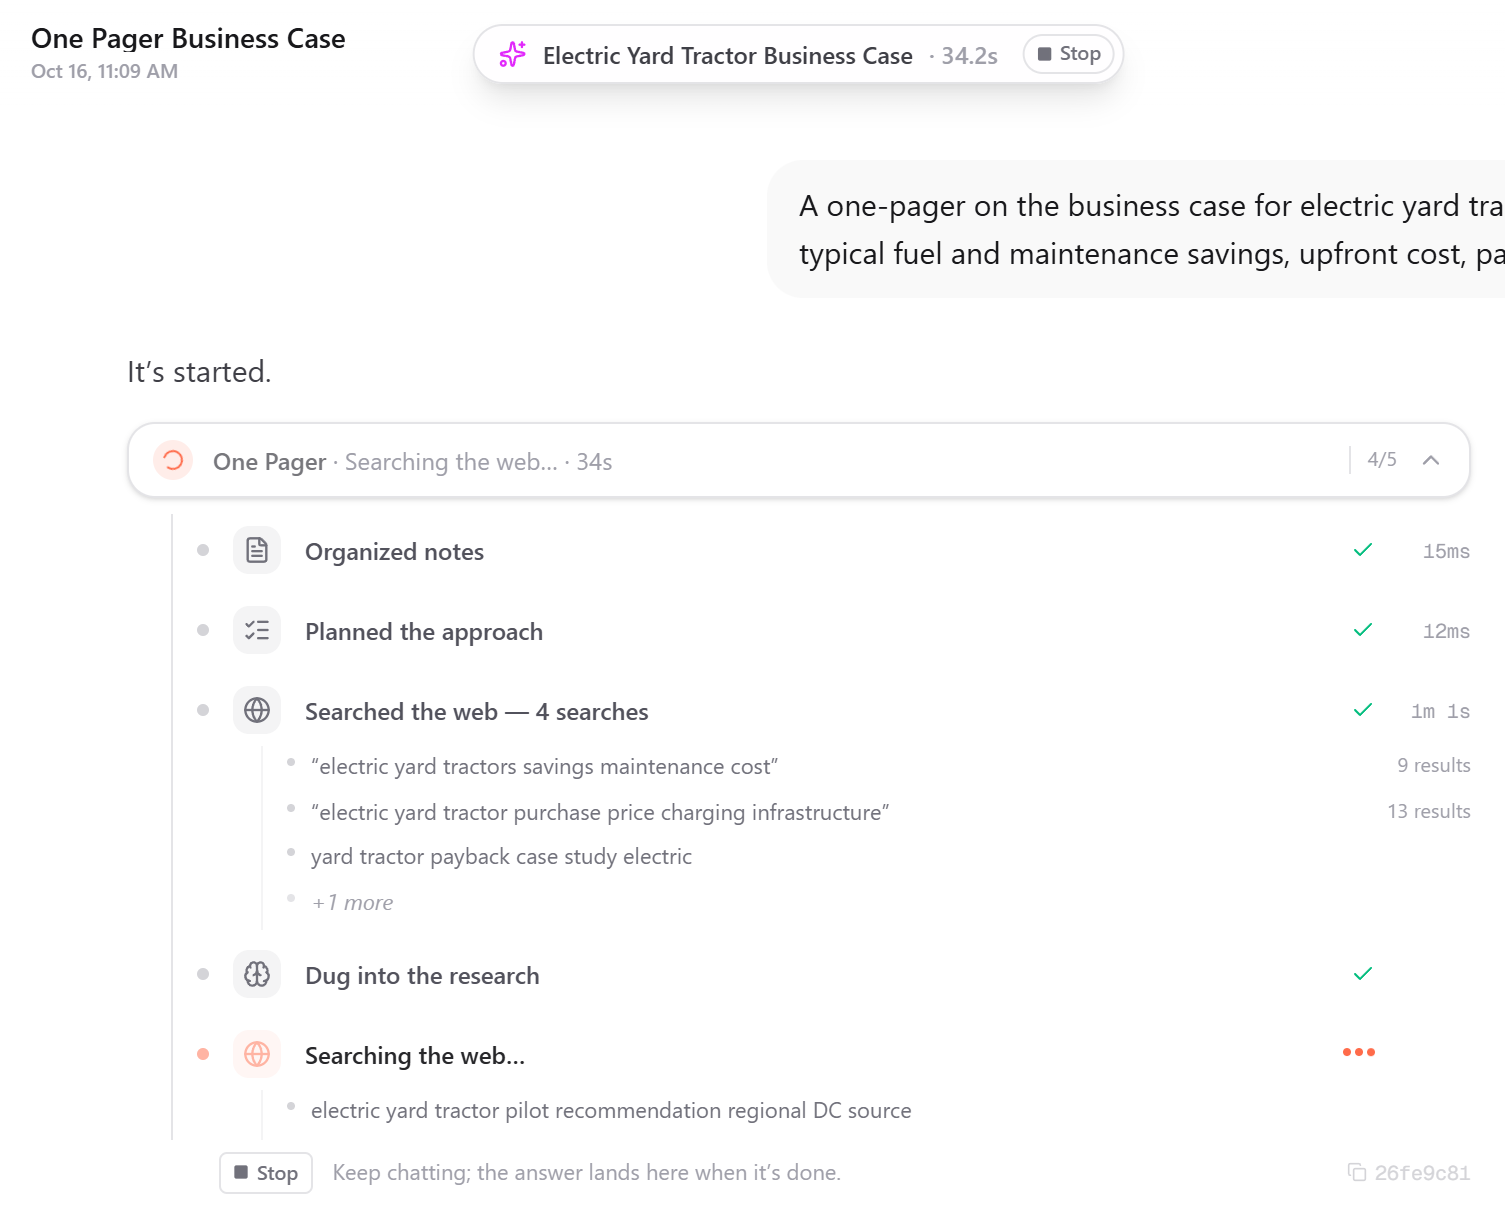Click the spinning progress icon for One Pager
The image size is (1505, 1224).
173,460
